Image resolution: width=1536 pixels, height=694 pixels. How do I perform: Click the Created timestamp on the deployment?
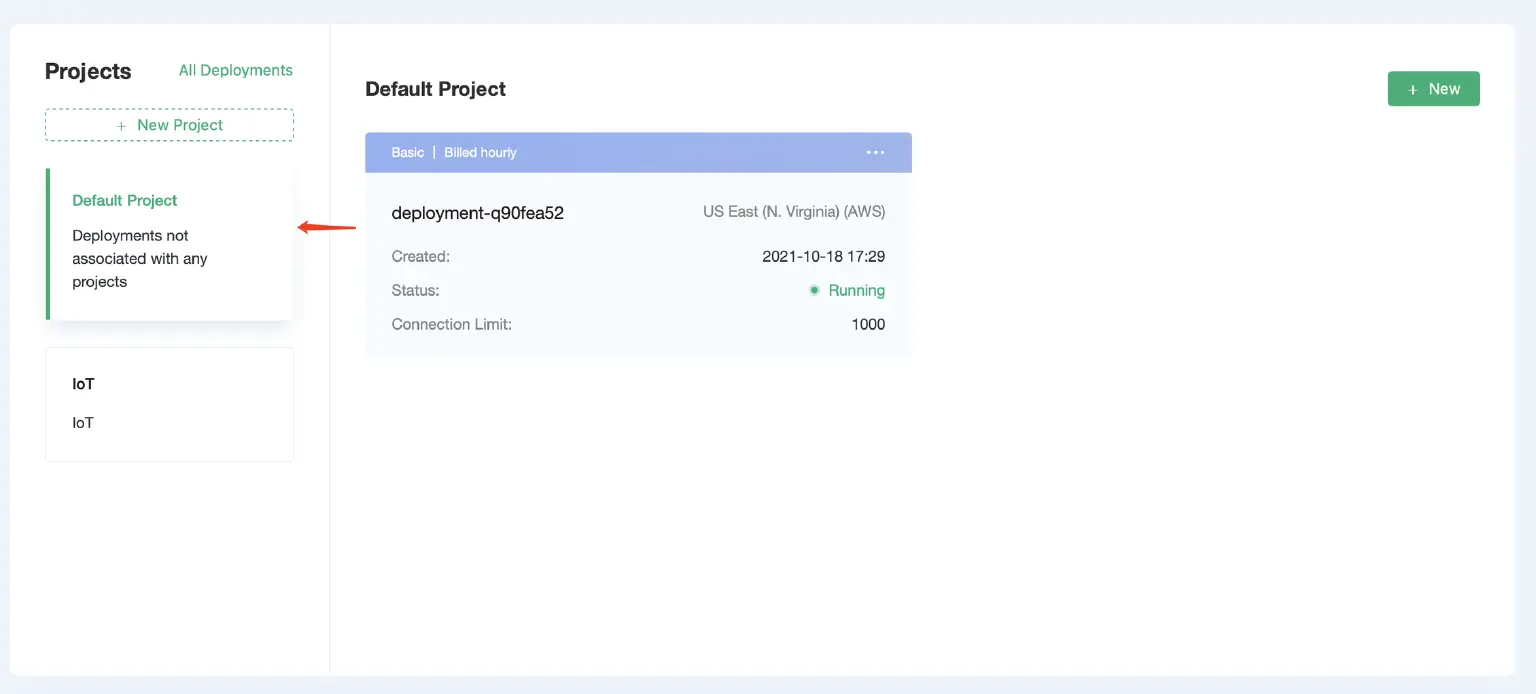pos(823,256)
